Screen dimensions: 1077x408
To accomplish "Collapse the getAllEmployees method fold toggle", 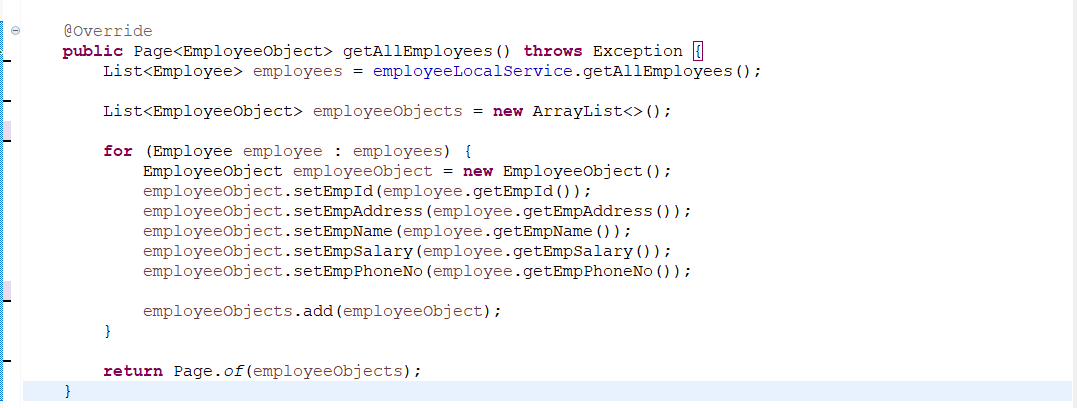I will point(15,30).
